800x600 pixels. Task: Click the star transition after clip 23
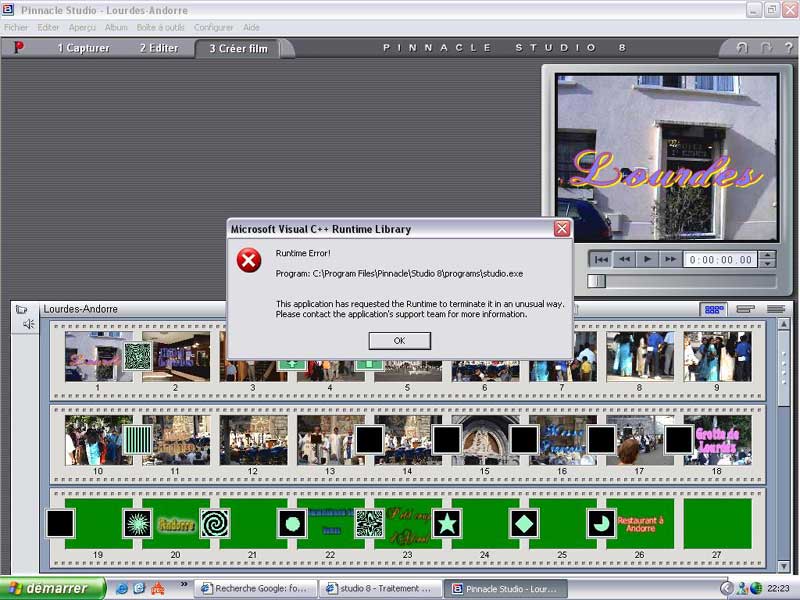(447, 523)
